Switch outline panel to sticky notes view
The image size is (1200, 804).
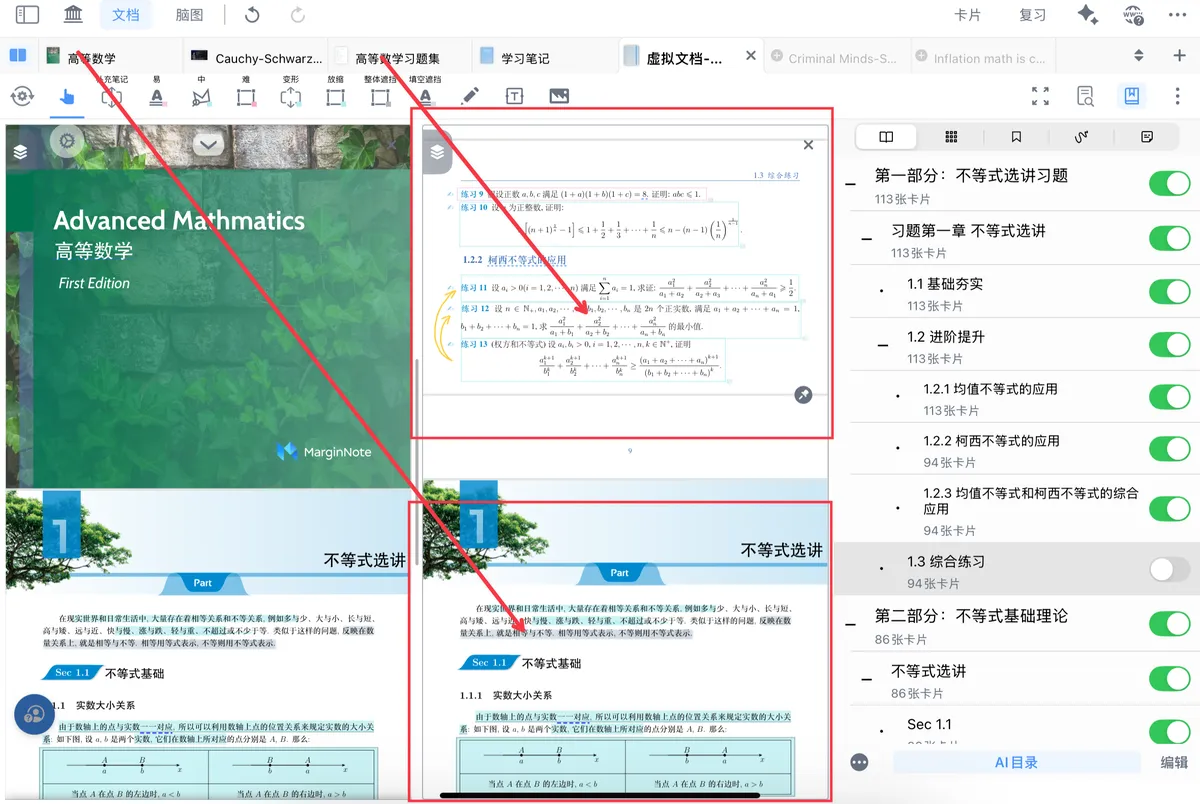click(1147, 136)
